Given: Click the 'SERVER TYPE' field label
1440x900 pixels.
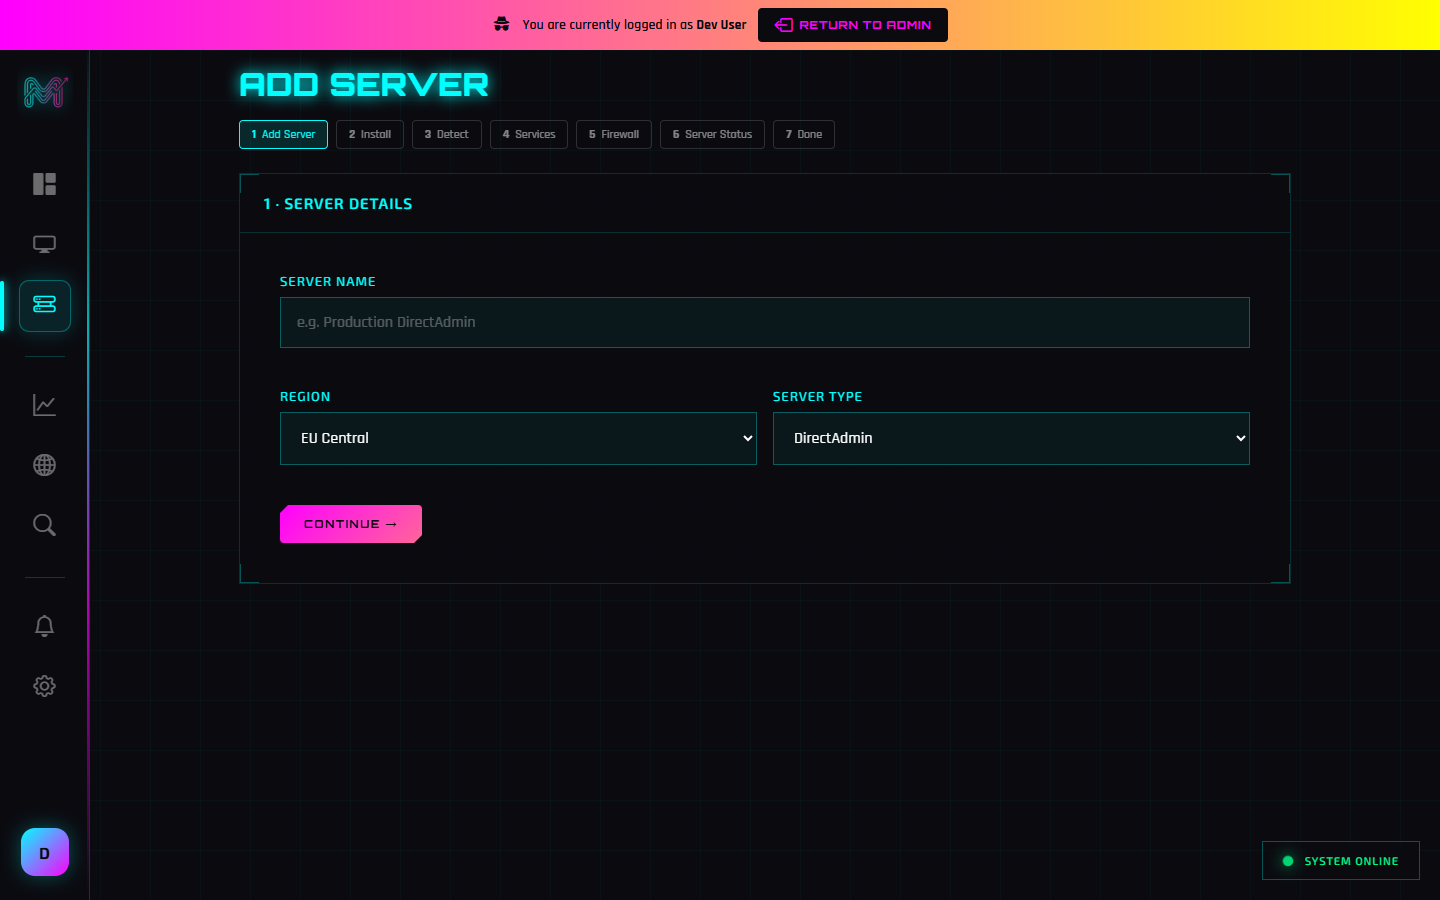Looking at the screenshot, I should (817, 397).
